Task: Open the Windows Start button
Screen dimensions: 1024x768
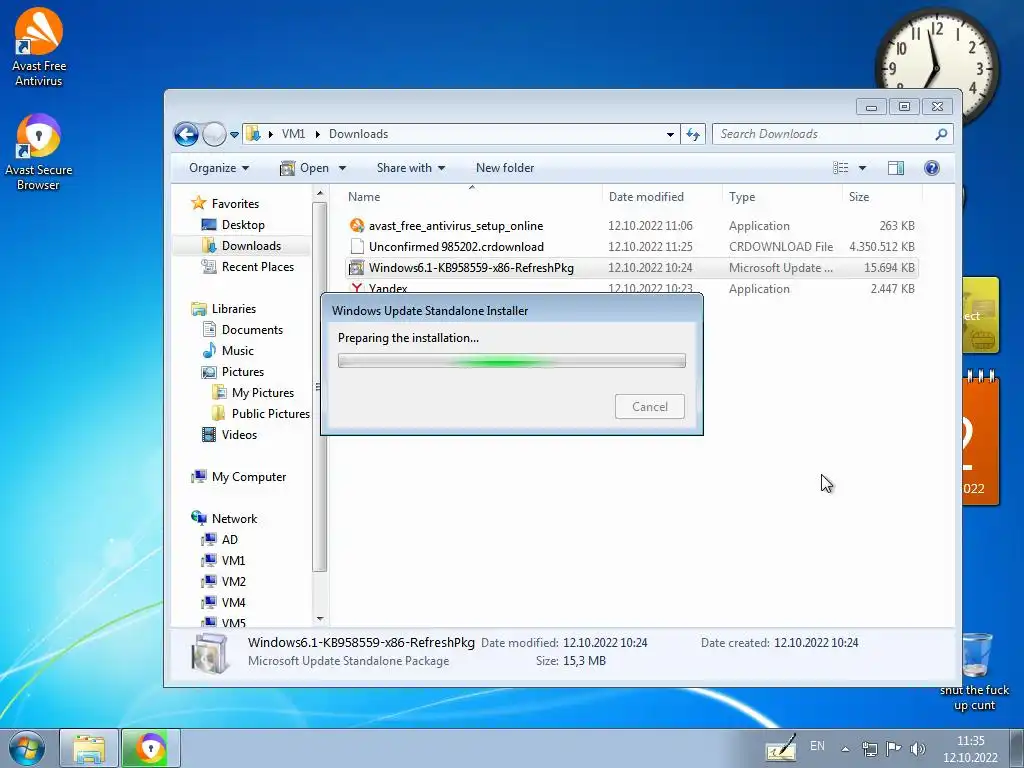Action: click(26, 748)
